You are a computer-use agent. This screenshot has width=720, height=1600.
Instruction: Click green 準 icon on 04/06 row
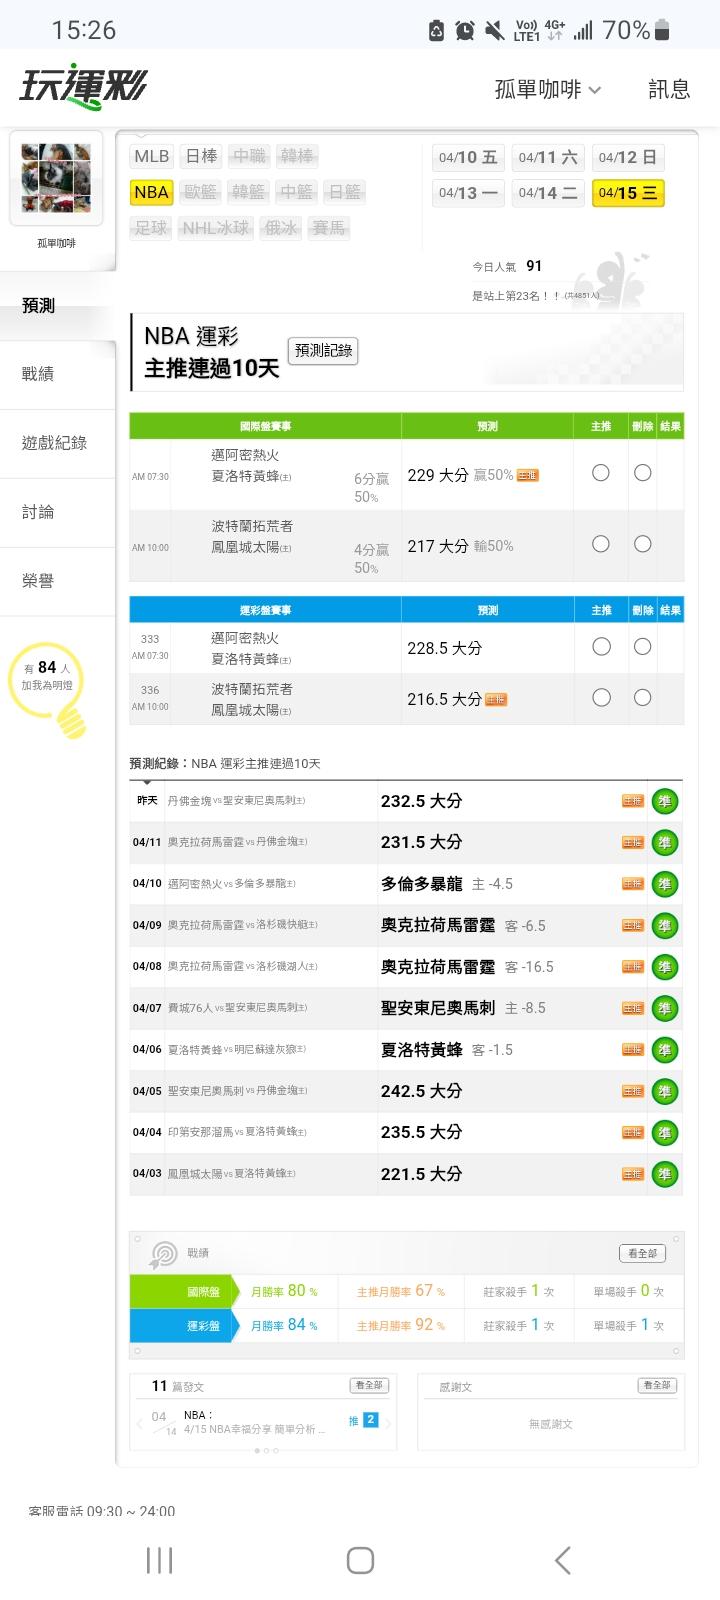(x=664, y=1050)
